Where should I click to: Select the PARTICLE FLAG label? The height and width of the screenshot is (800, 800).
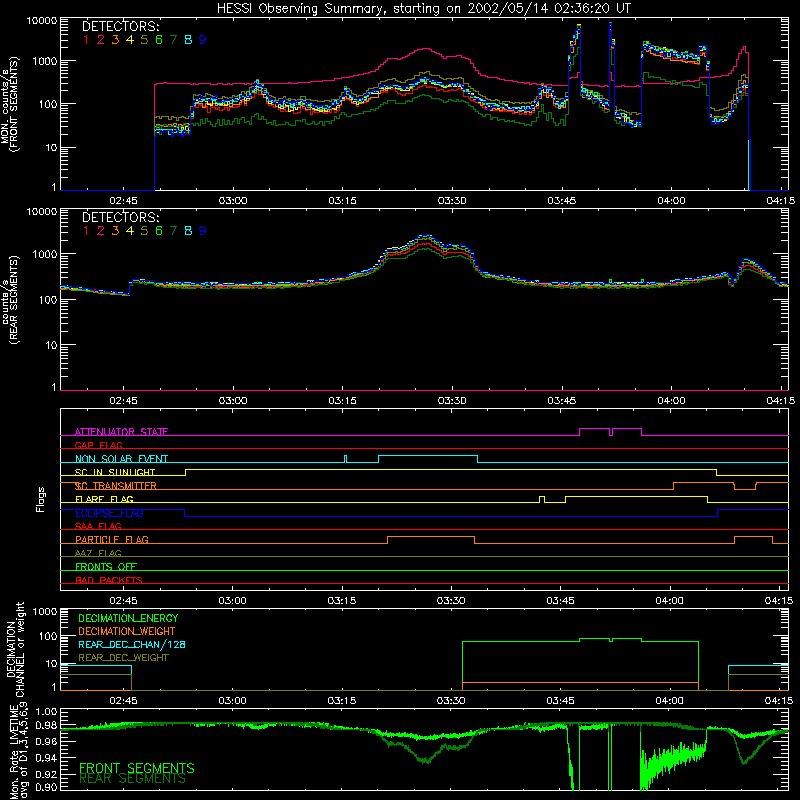pyautogui.click(x=112, y=539)
